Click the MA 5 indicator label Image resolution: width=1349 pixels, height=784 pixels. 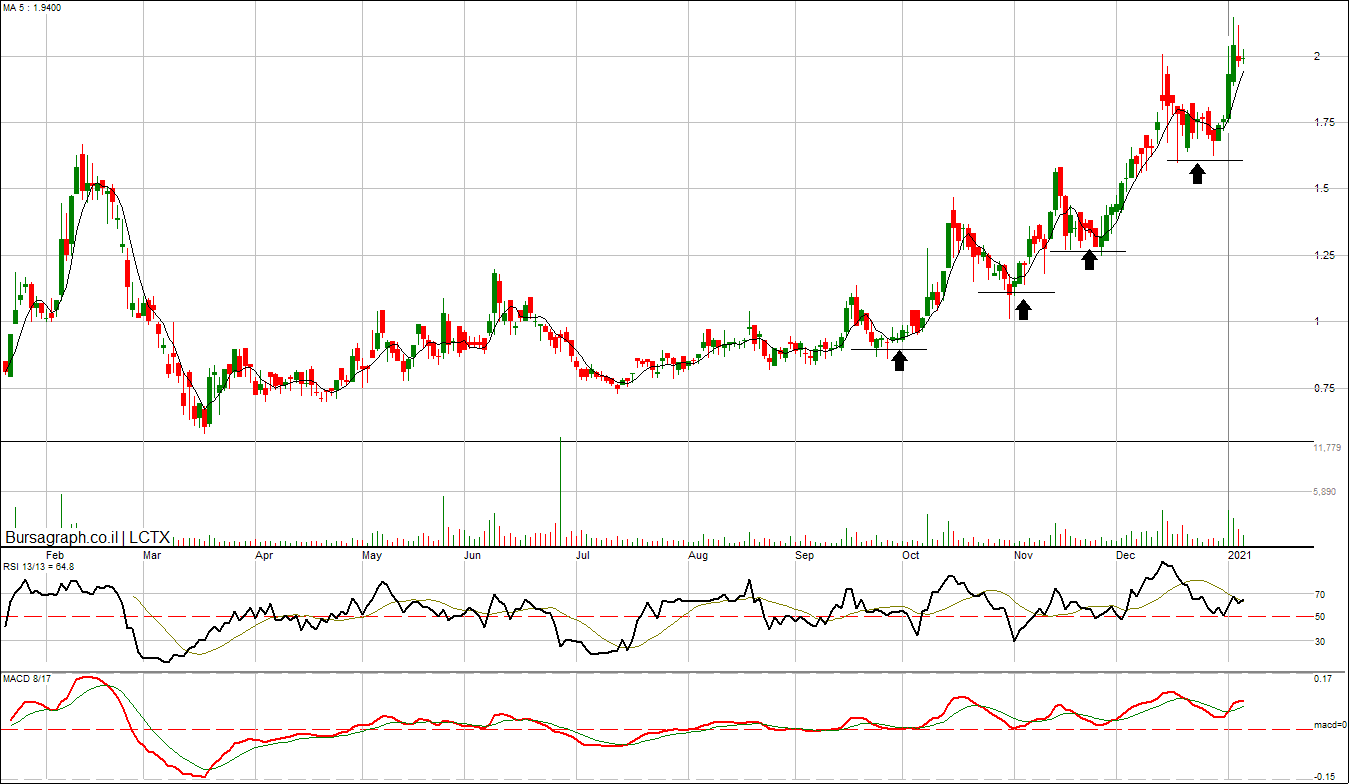coord(33,7)
